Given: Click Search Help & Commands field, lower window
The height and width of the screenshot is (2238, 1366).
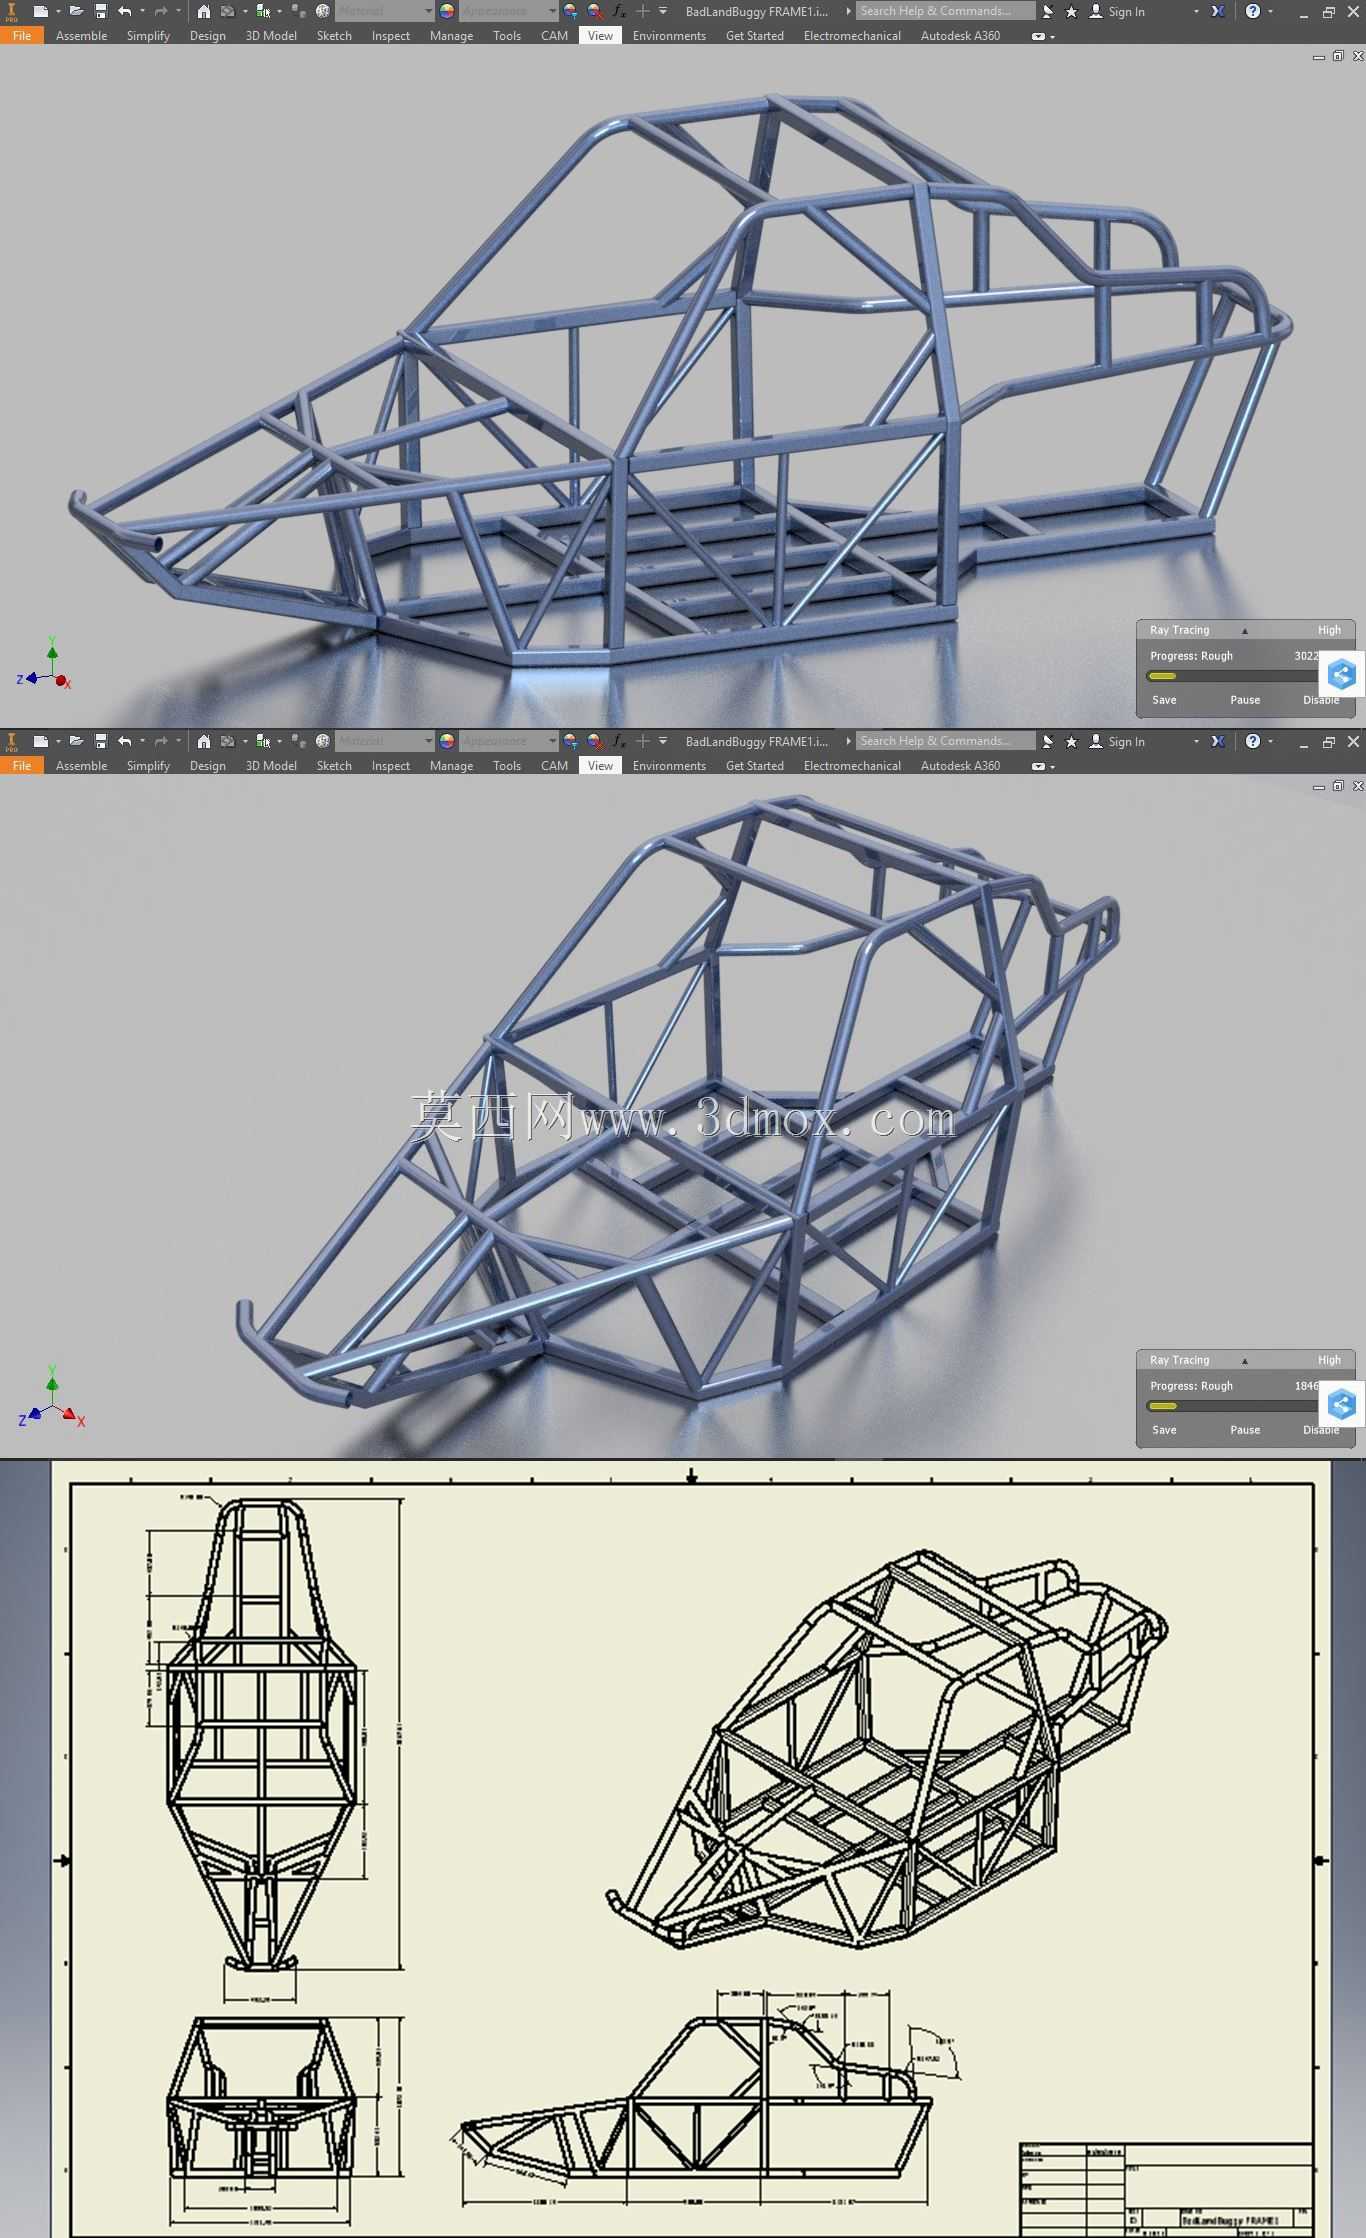Looking at the screenshot, I should [946, 741].
